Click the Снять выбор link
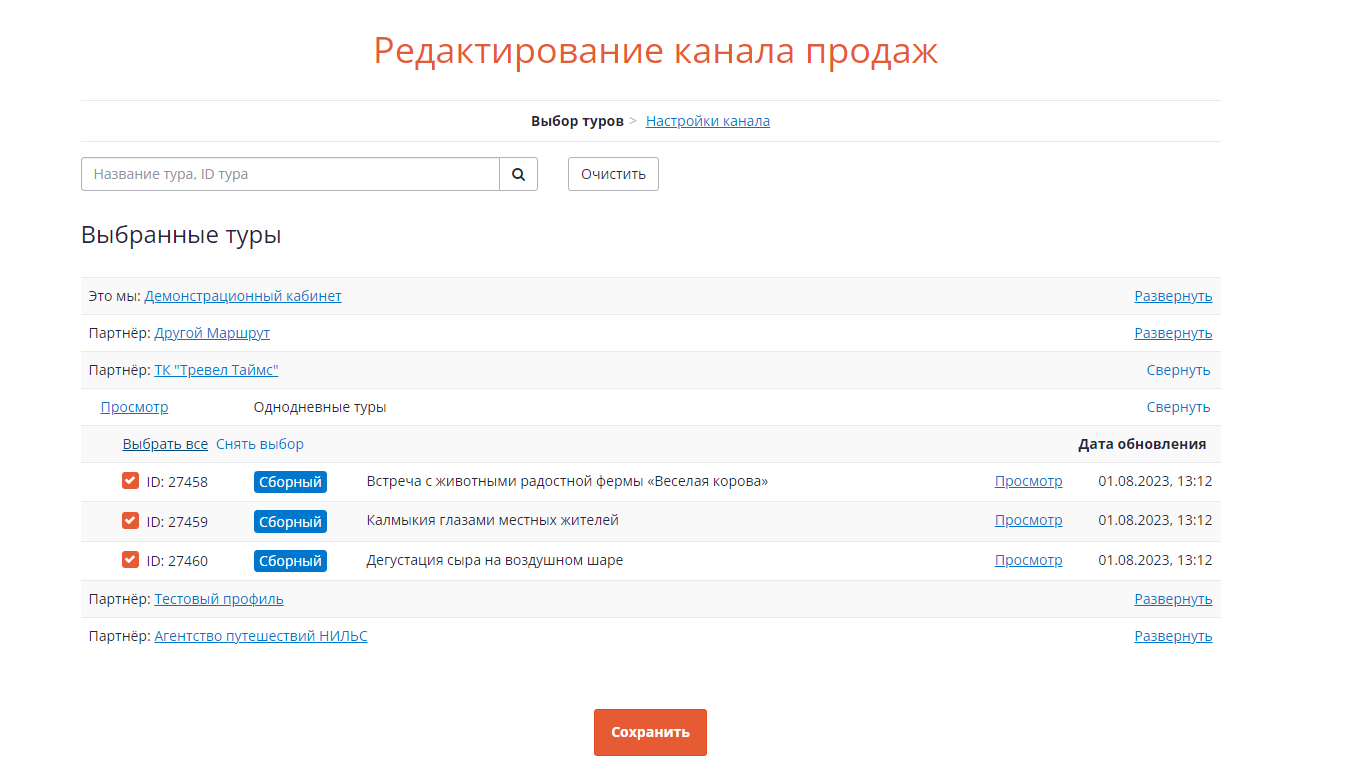Viewport: 1359px width, 770px height. 260,444
